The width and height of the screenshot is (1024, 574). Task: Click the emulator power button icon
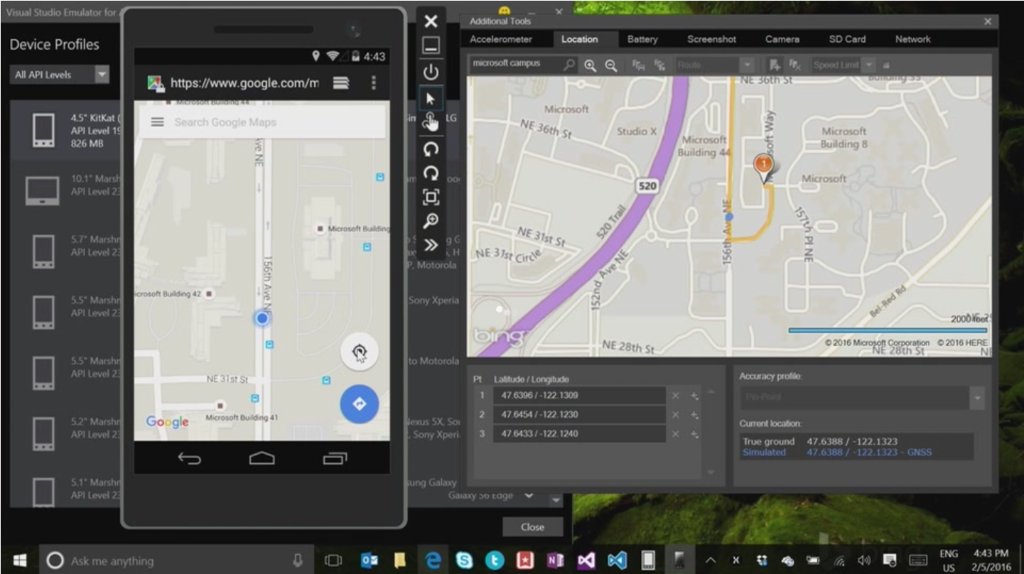tap(430, 72)
